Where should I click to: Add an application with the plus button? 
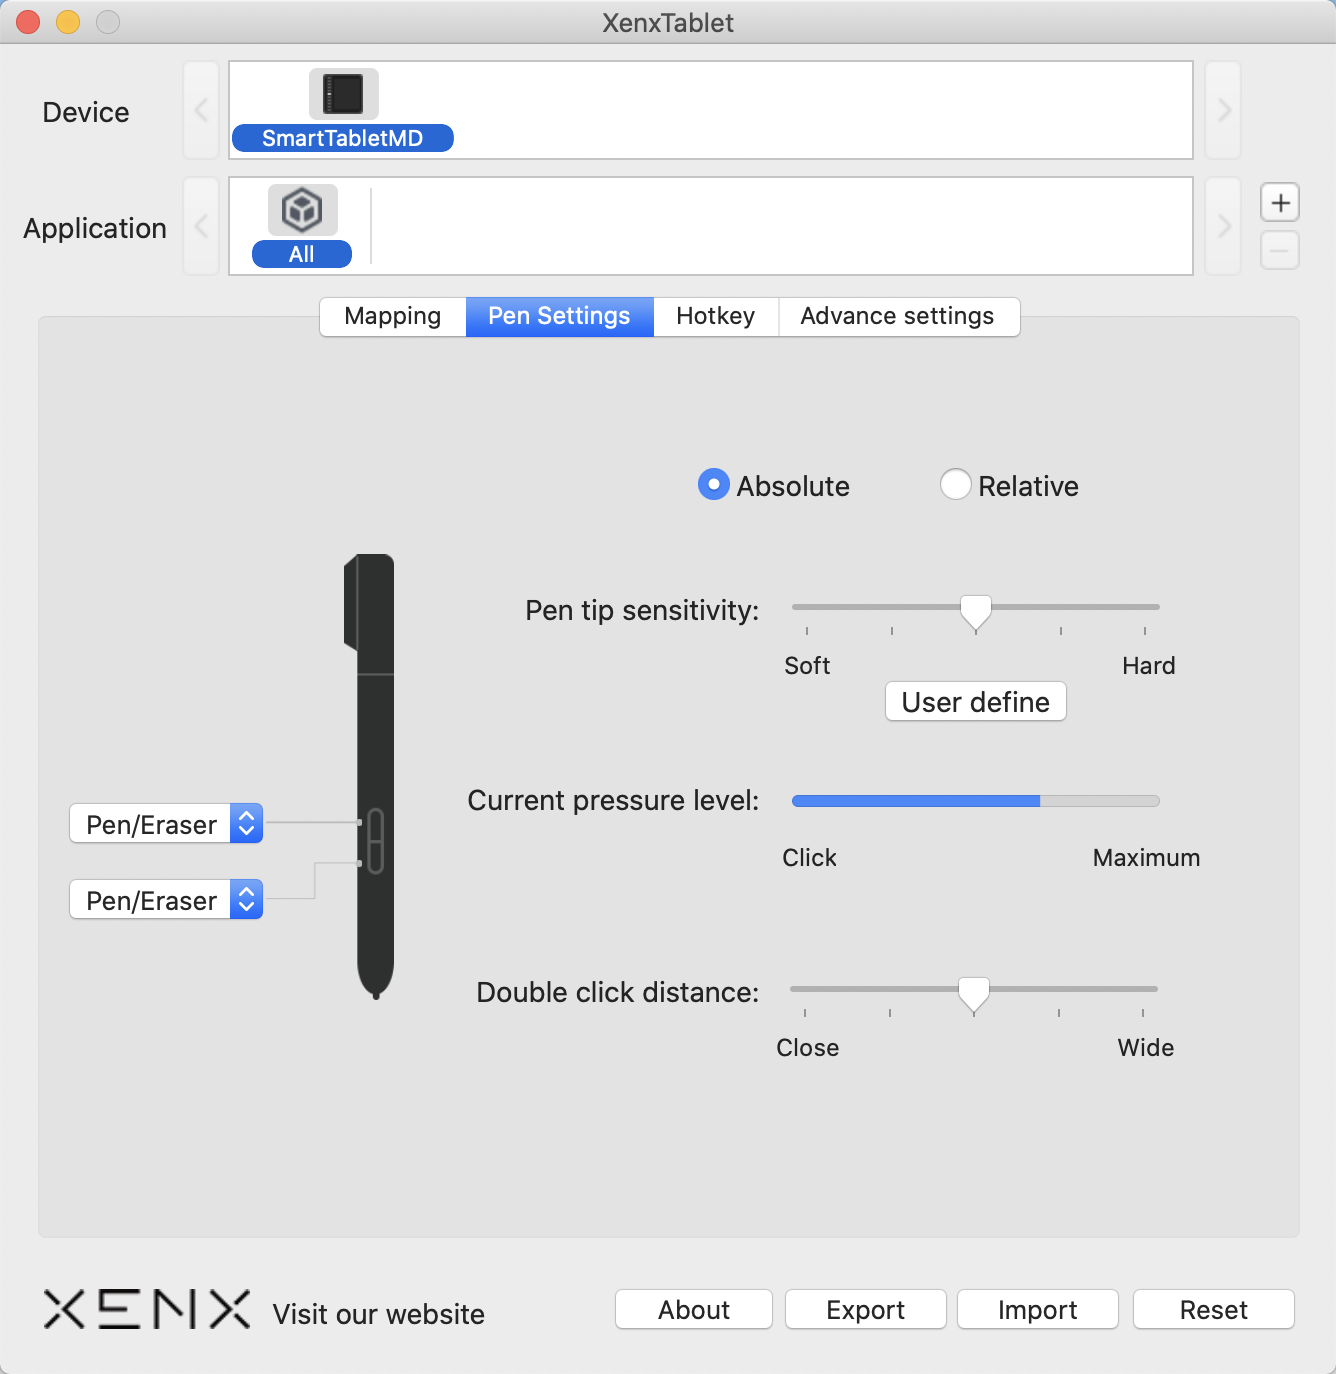[x=1280, y=203]
